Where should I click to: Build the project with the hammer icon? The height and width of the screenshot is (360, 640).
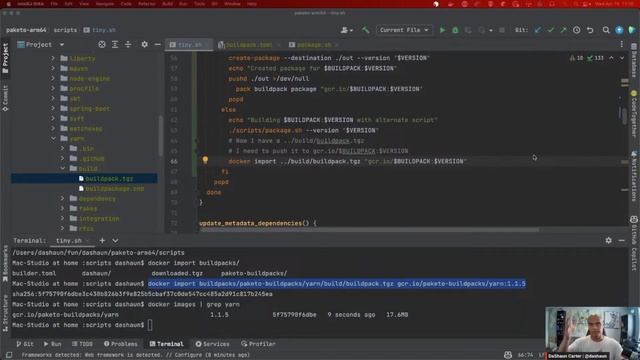point(365,30)
